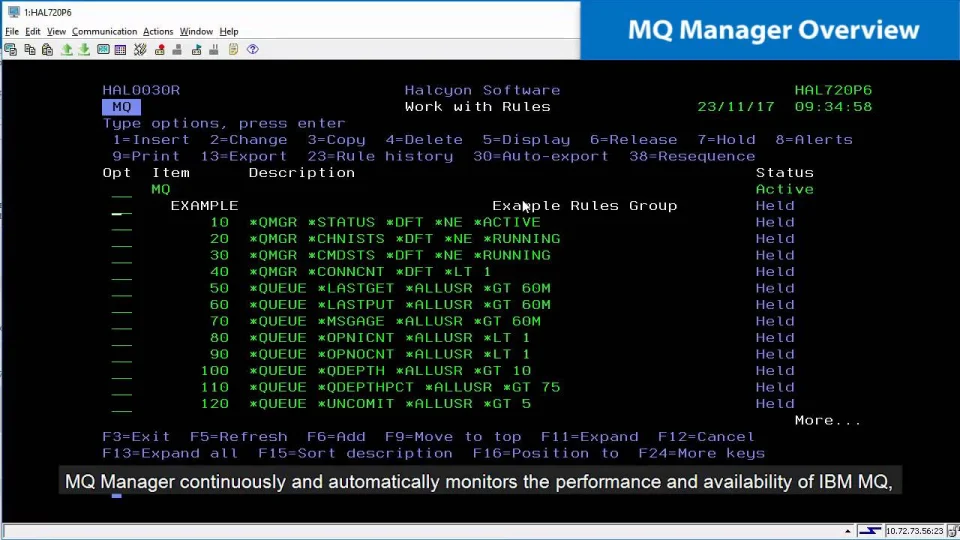The image size is (960, 540).
Task: Click the connection status indicator in the status bar
Action: pos(869,531)
